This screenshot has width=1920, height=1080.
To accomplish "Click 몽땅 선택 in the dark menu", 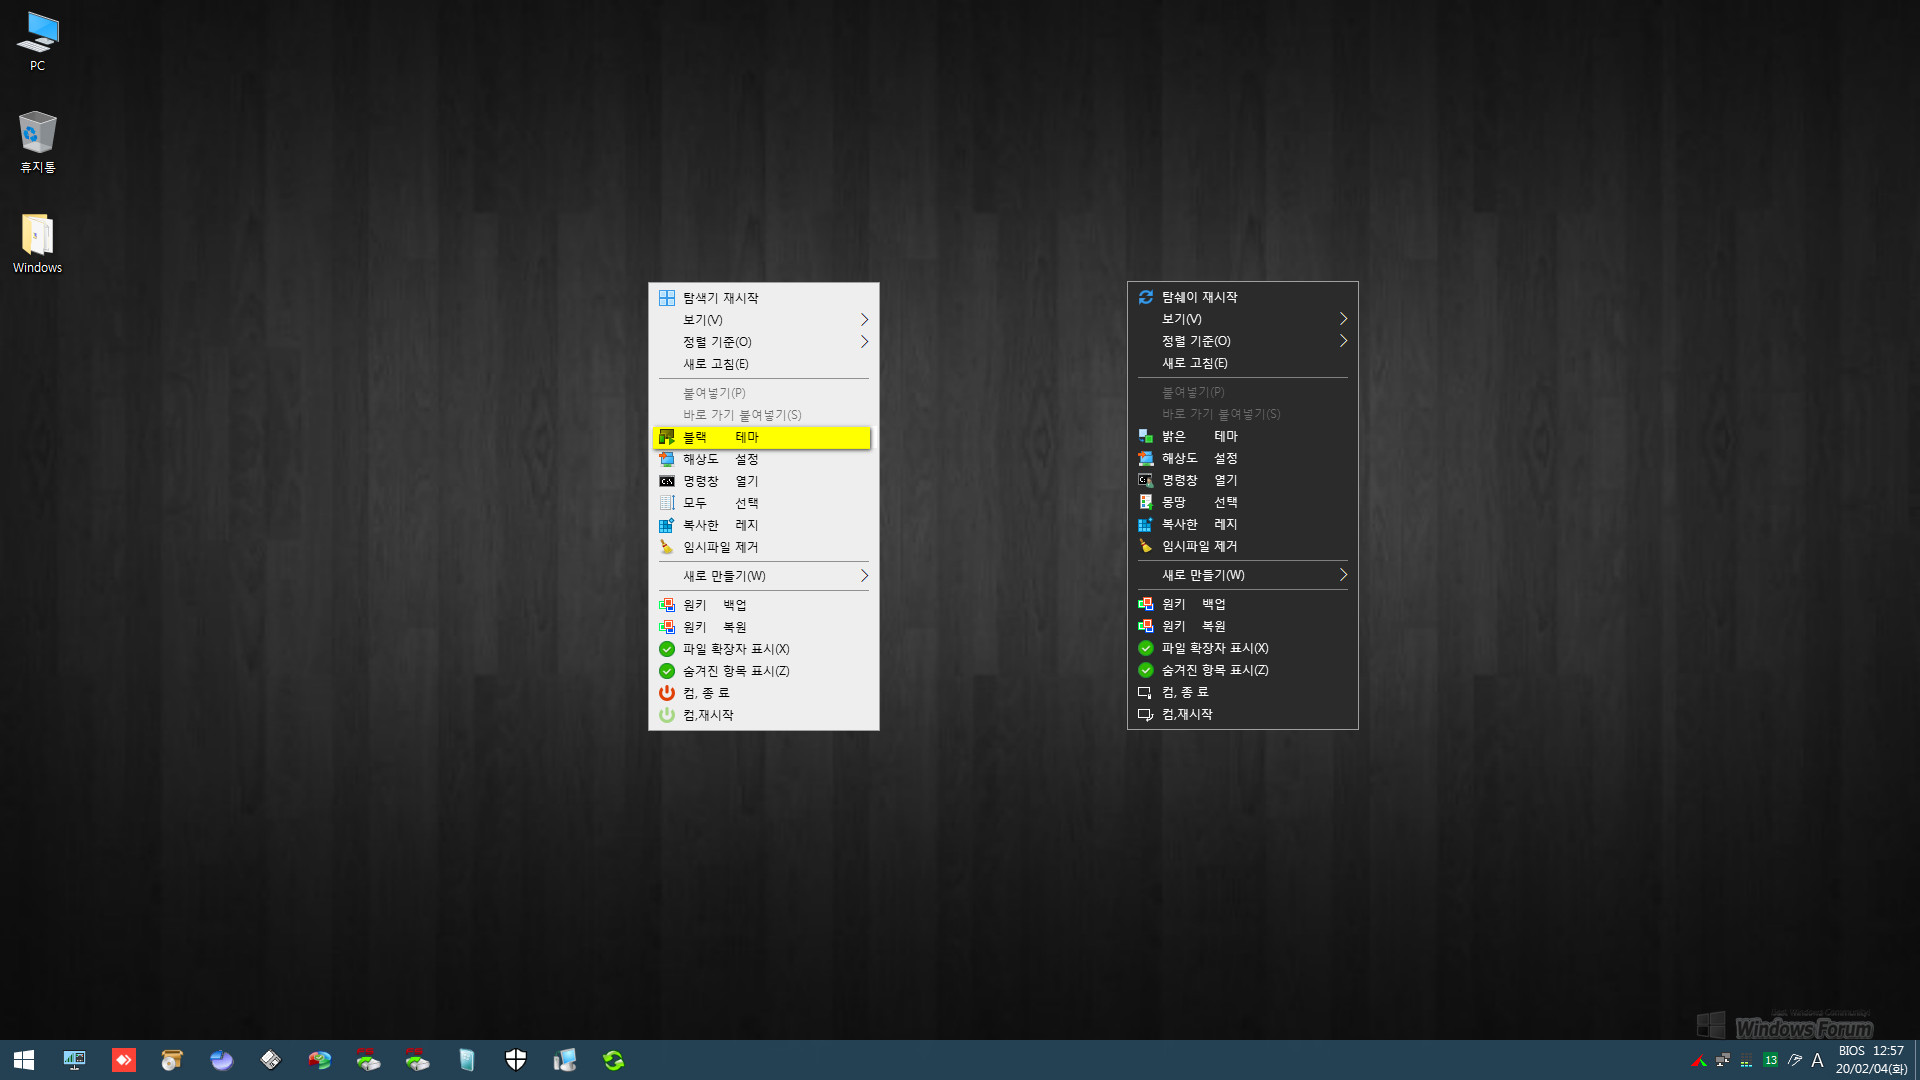I will pos(1242,502).
